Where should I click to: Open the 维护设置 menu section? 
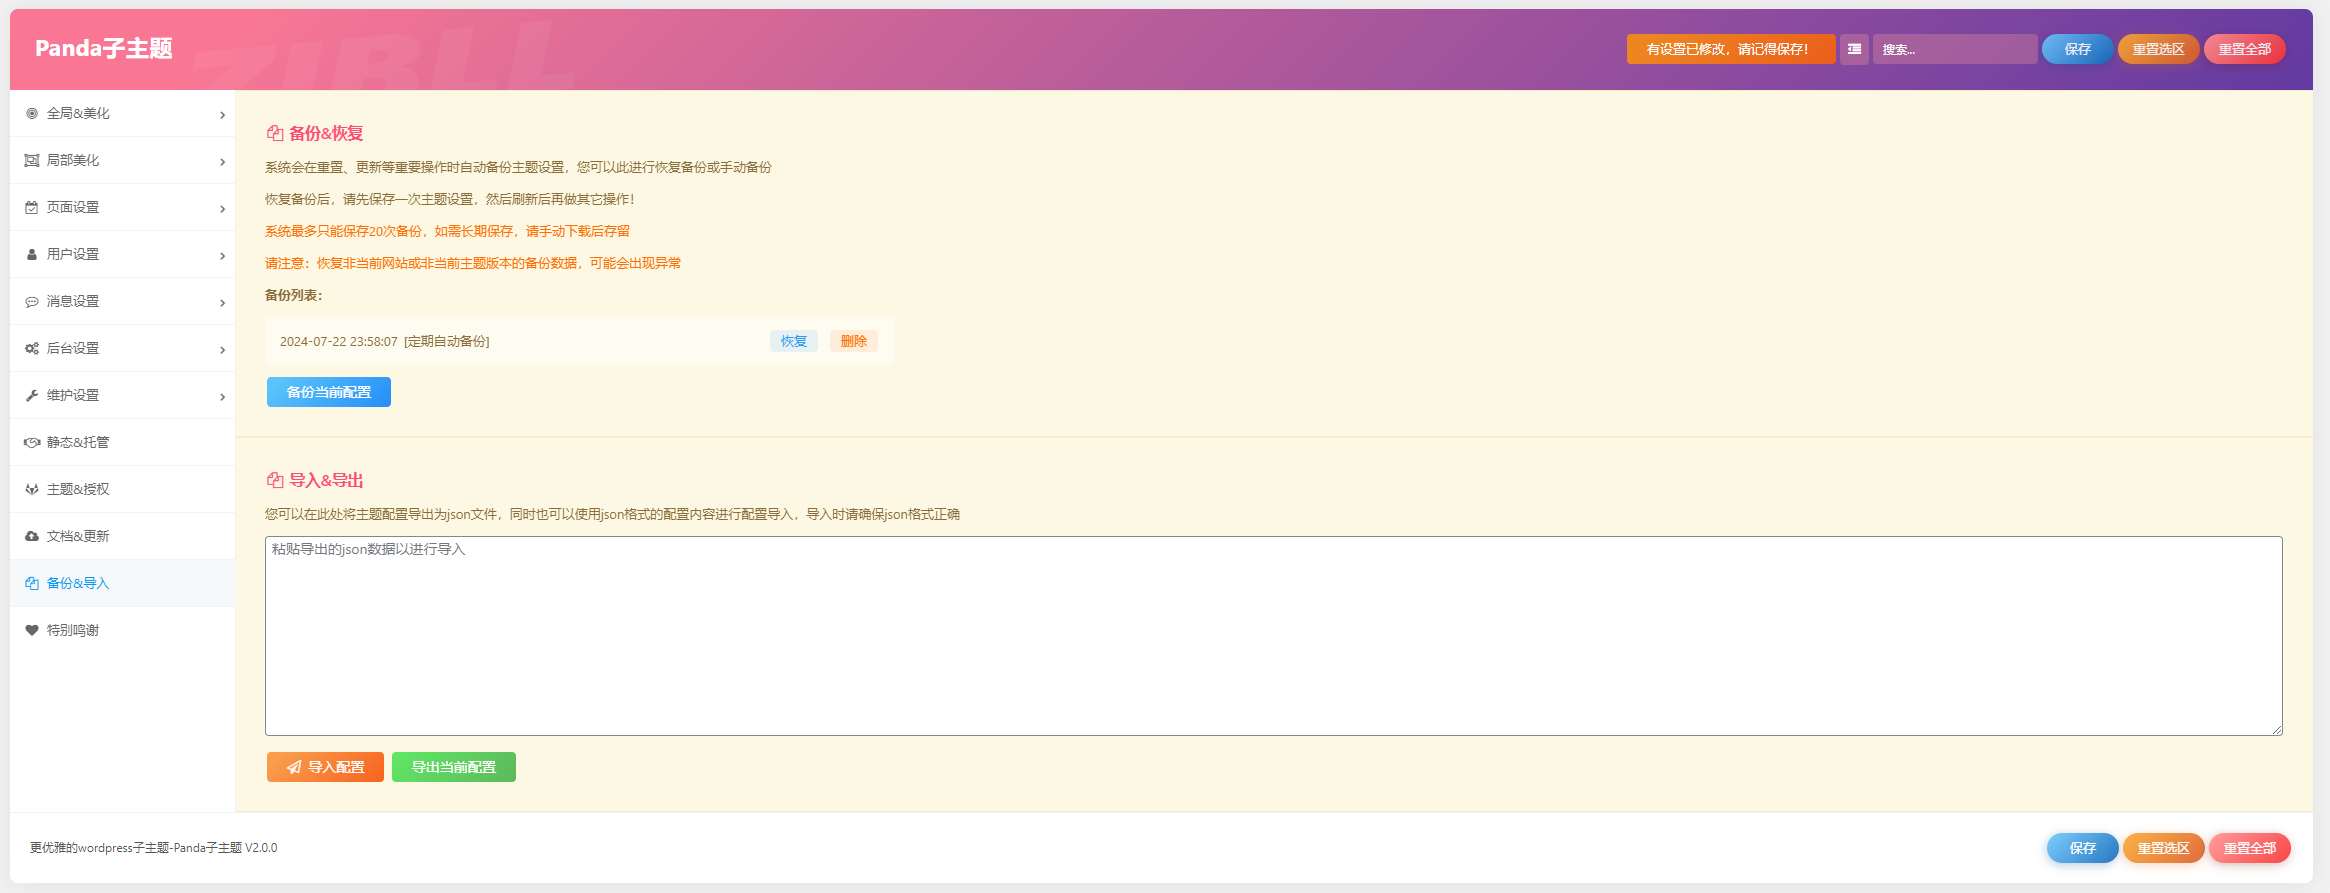click(x=122, y=396)
